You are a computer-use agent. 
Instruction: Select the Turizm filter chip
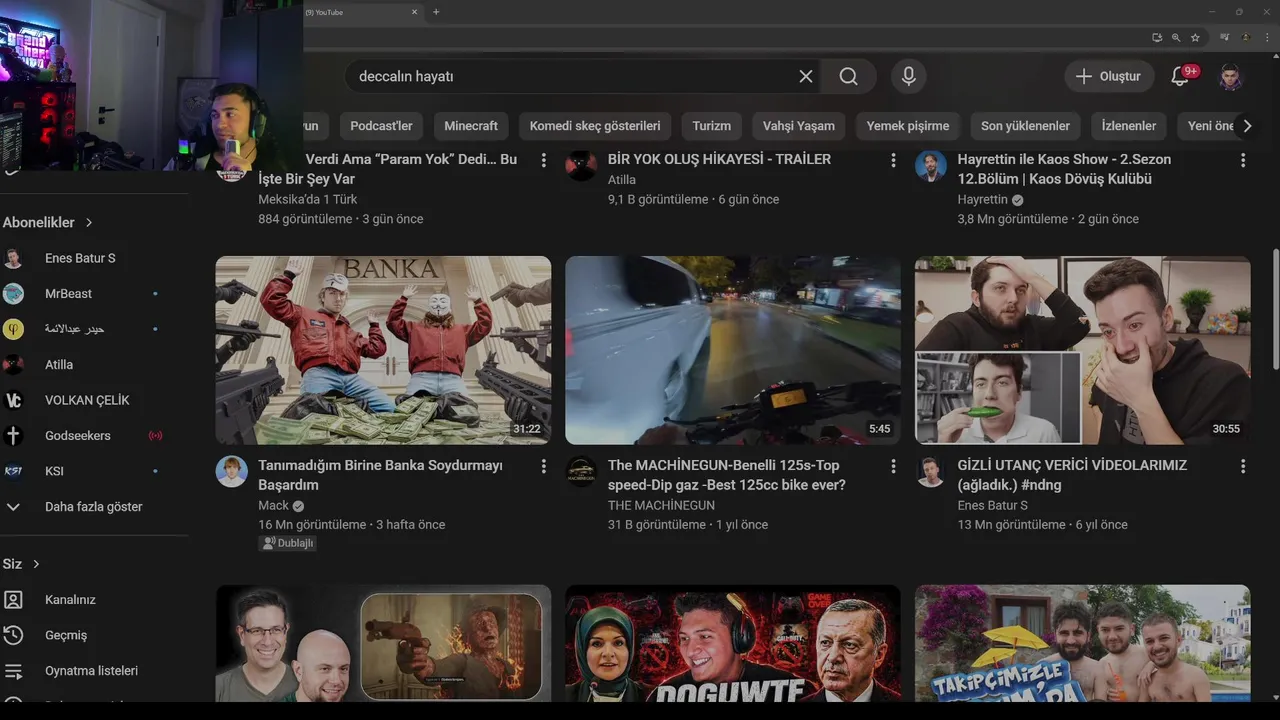pos(712,126)
